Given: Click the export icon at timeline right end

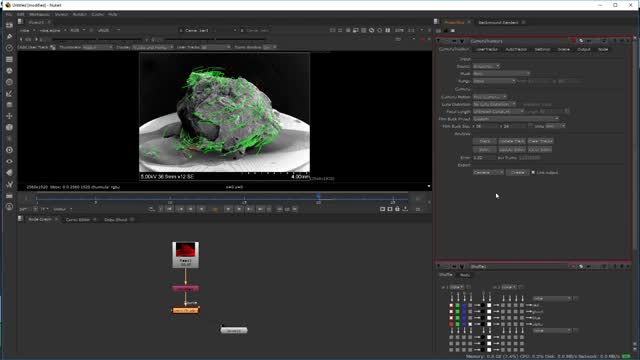Looking at the screenshot, I should coord(405,209).
